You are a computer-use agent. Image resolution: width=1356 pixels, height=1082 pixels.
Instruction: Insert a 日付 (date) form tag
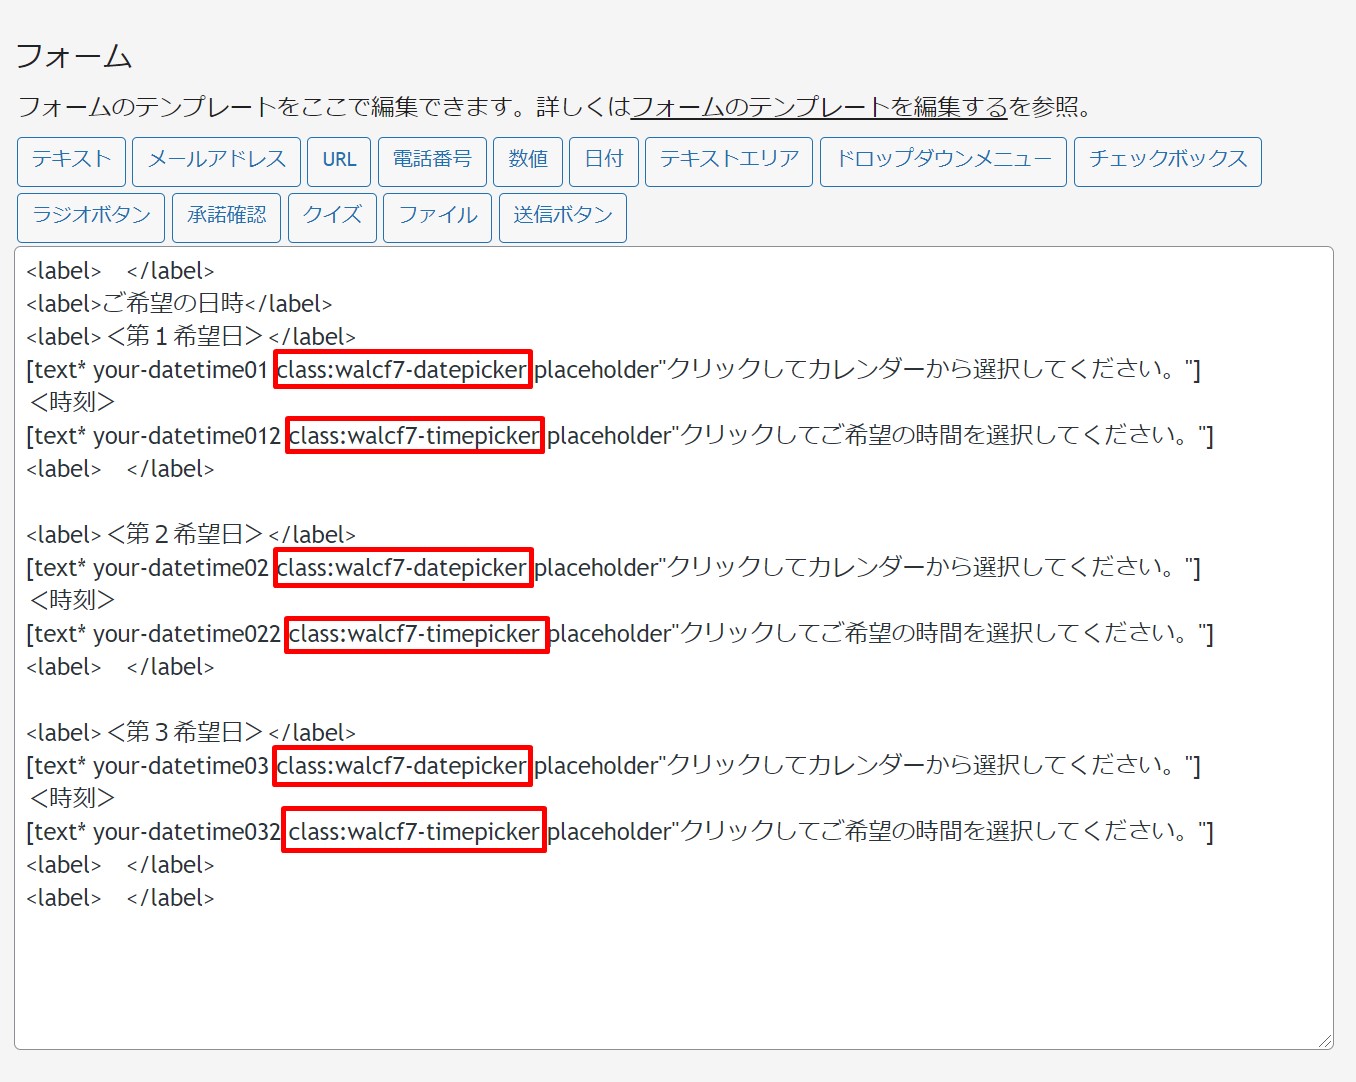[x=603, y=161]
